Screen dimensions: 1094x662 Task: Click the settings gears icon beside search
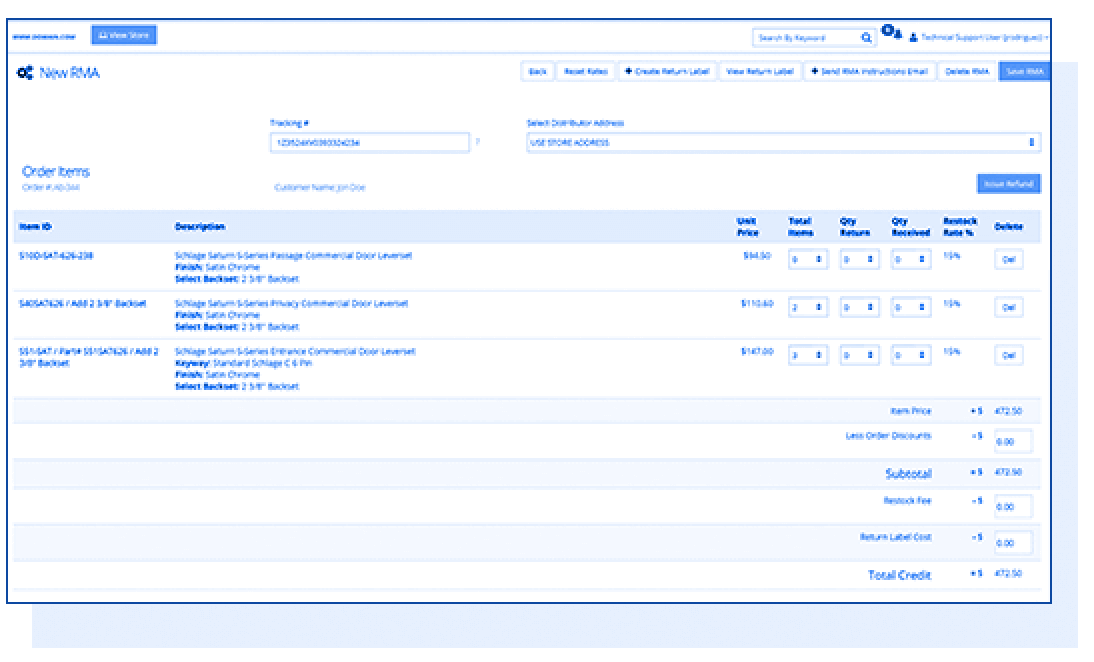click(891, 34)
